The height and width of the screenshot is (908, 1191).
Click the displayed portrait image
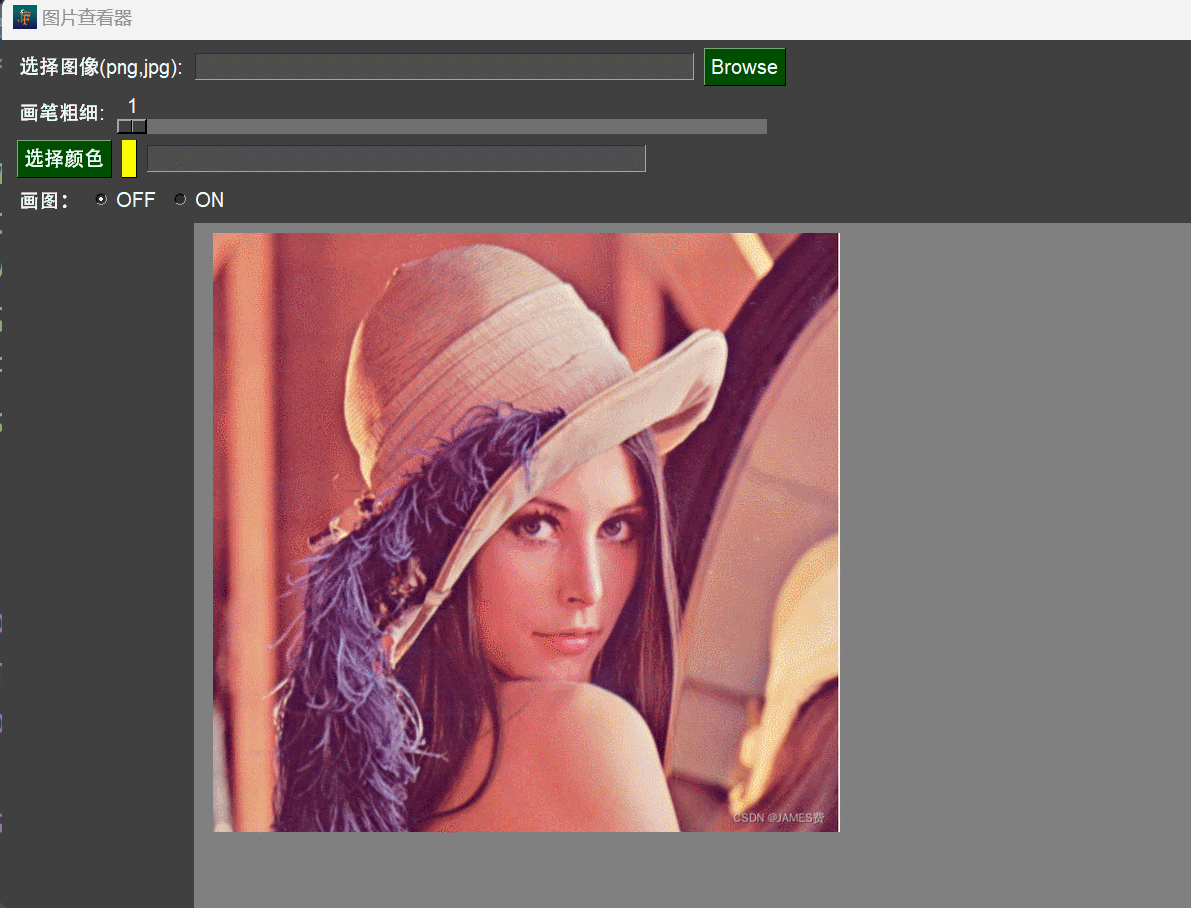(x=526, y=533)
